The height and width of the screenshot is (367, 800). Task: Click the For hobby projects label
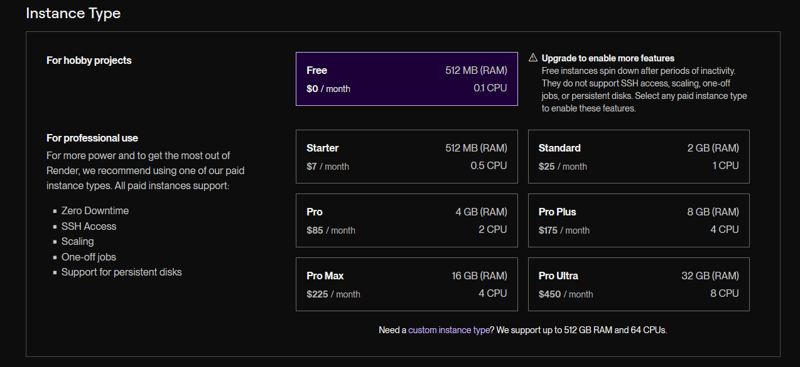[89, 60]
